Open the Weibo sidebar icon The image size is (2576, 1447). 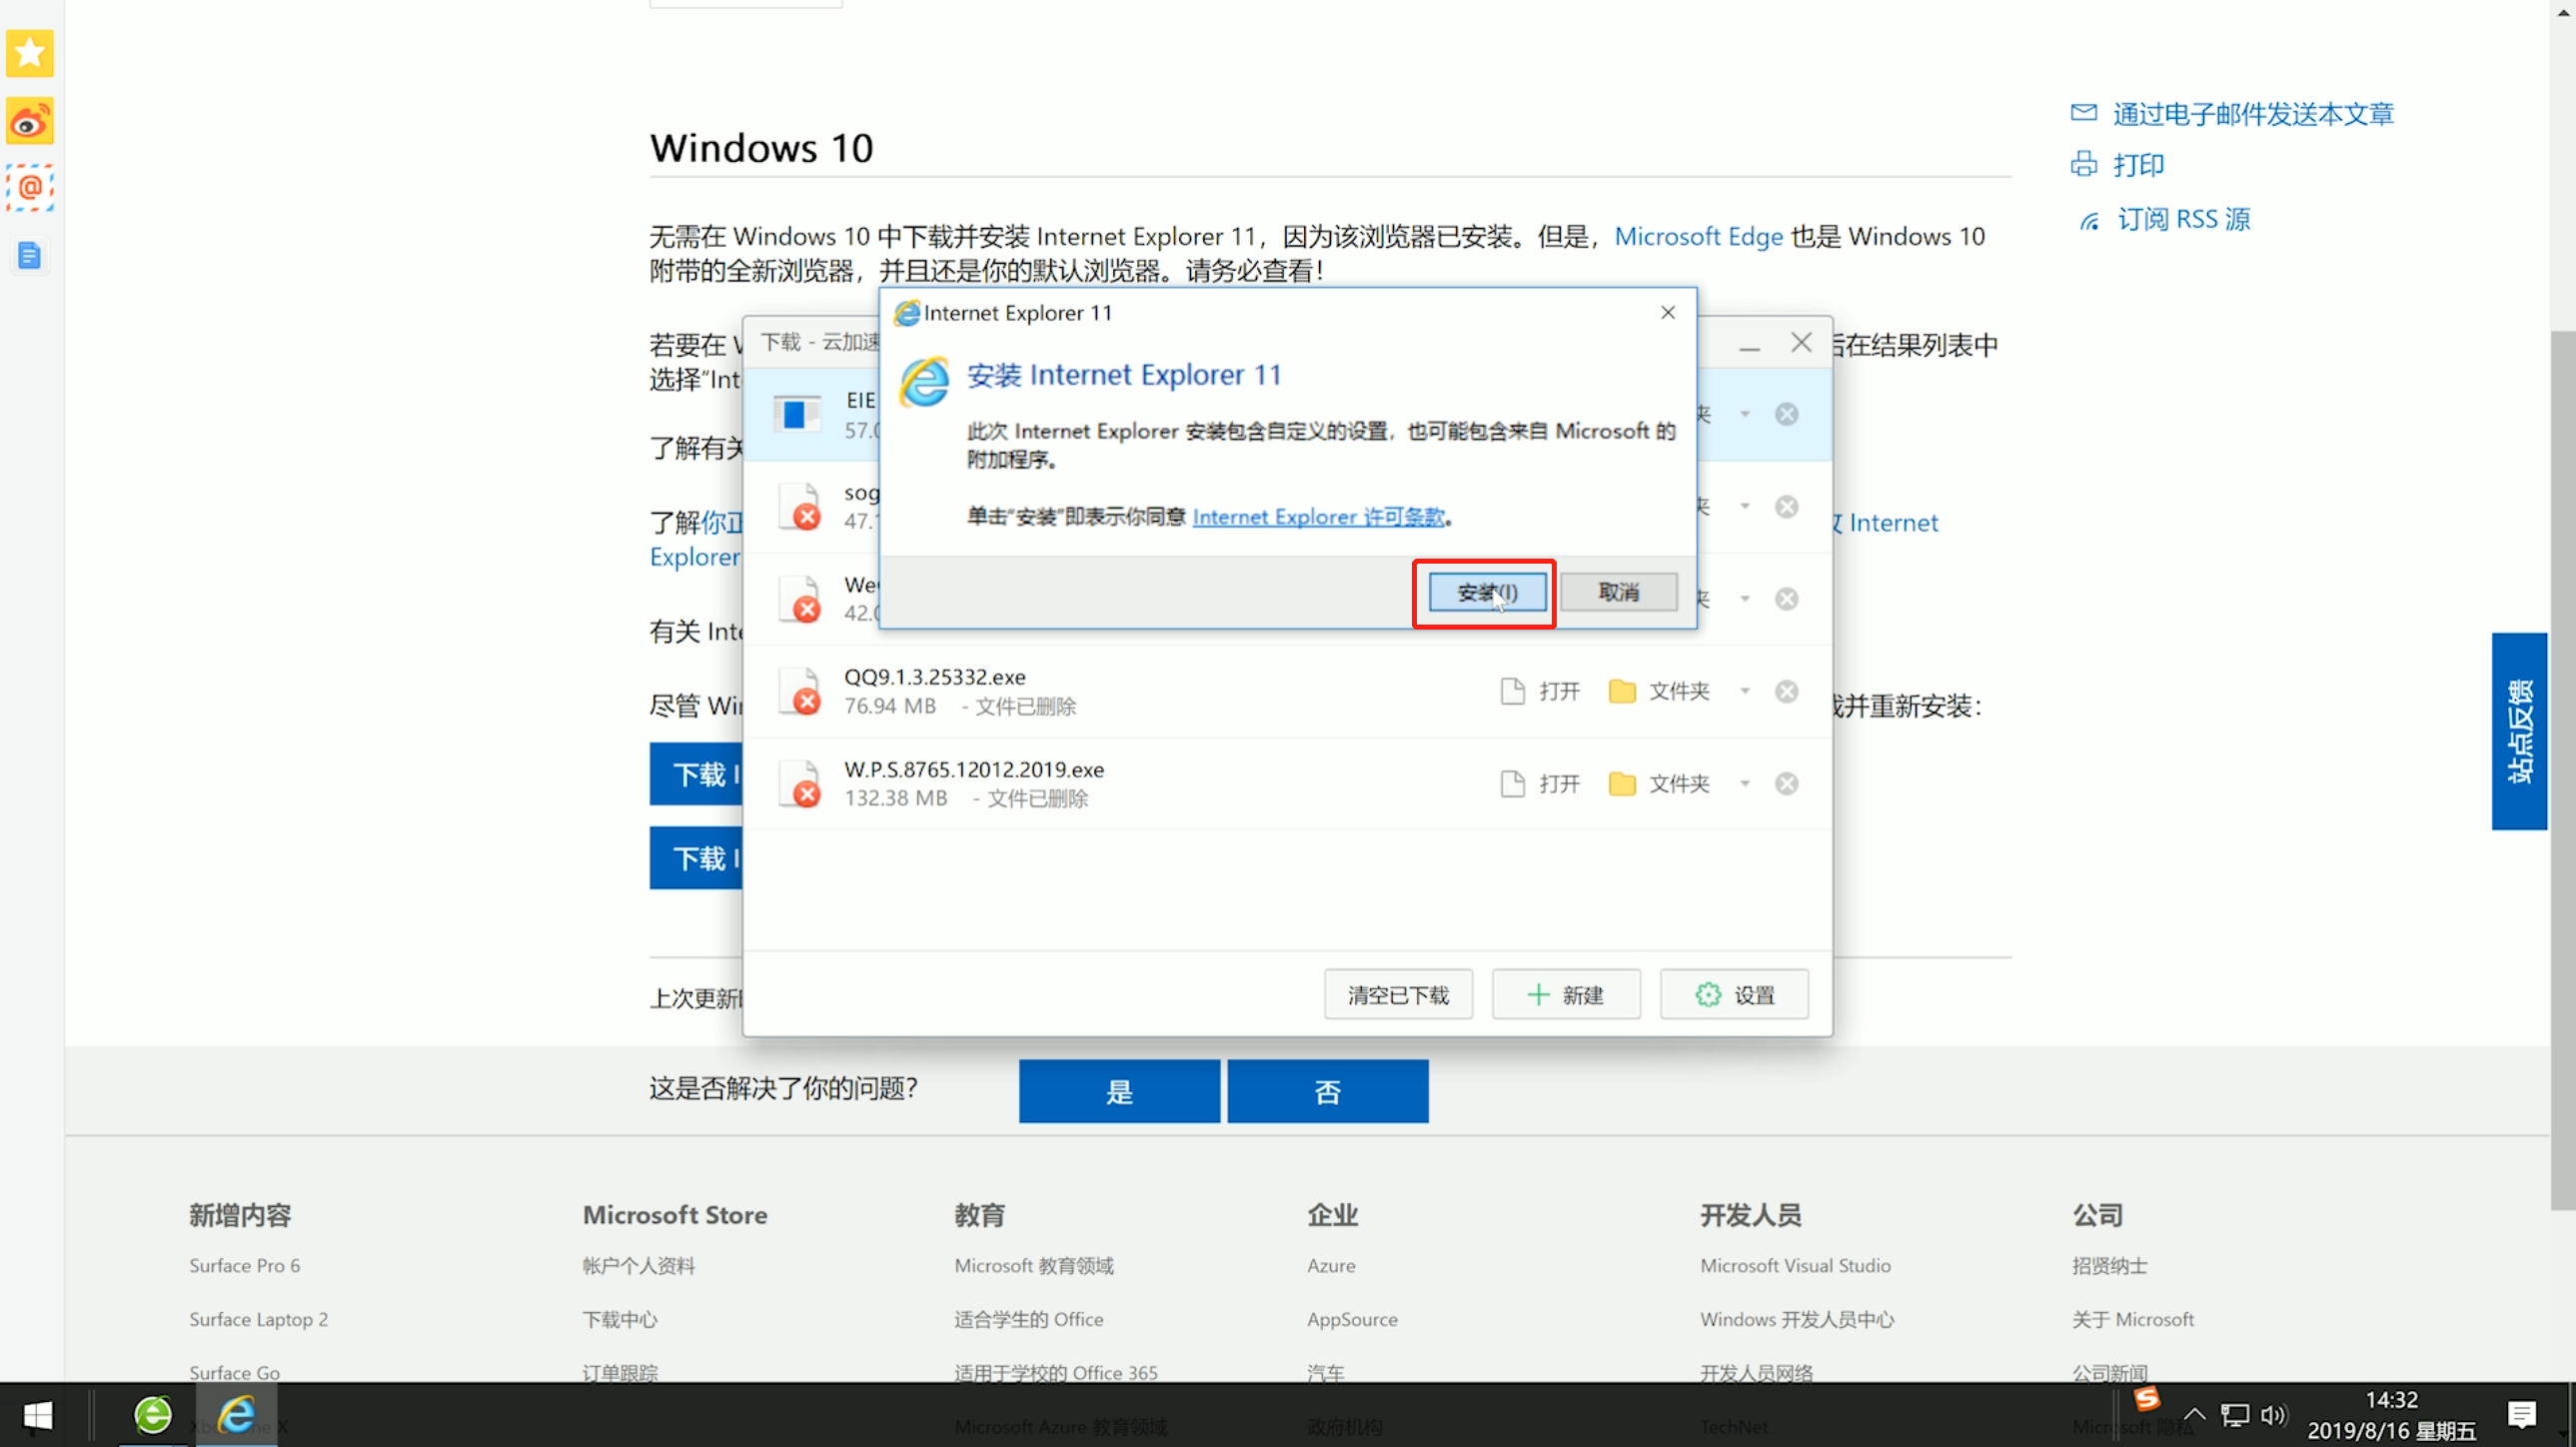click(x=30, y=121)
